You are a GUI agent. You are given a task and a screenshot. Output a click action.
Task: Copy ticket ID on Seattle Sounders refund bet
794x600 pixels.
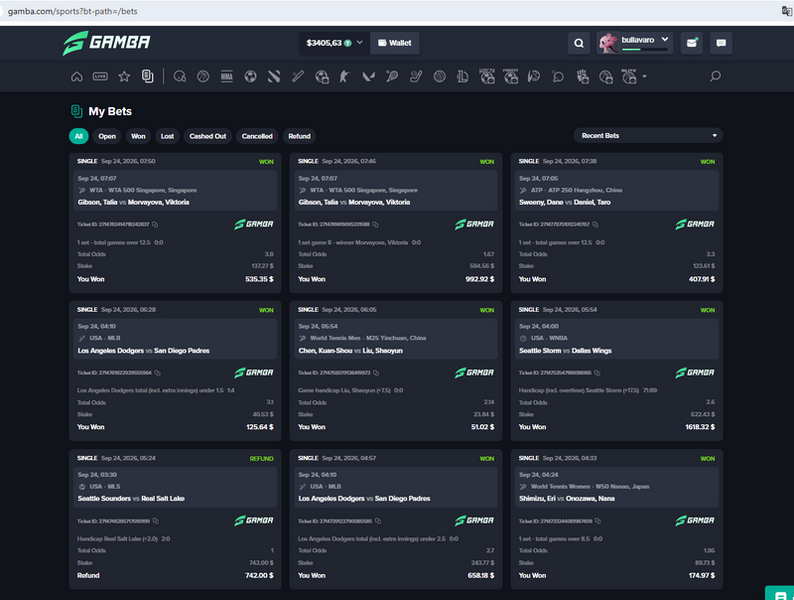[156, 521]
